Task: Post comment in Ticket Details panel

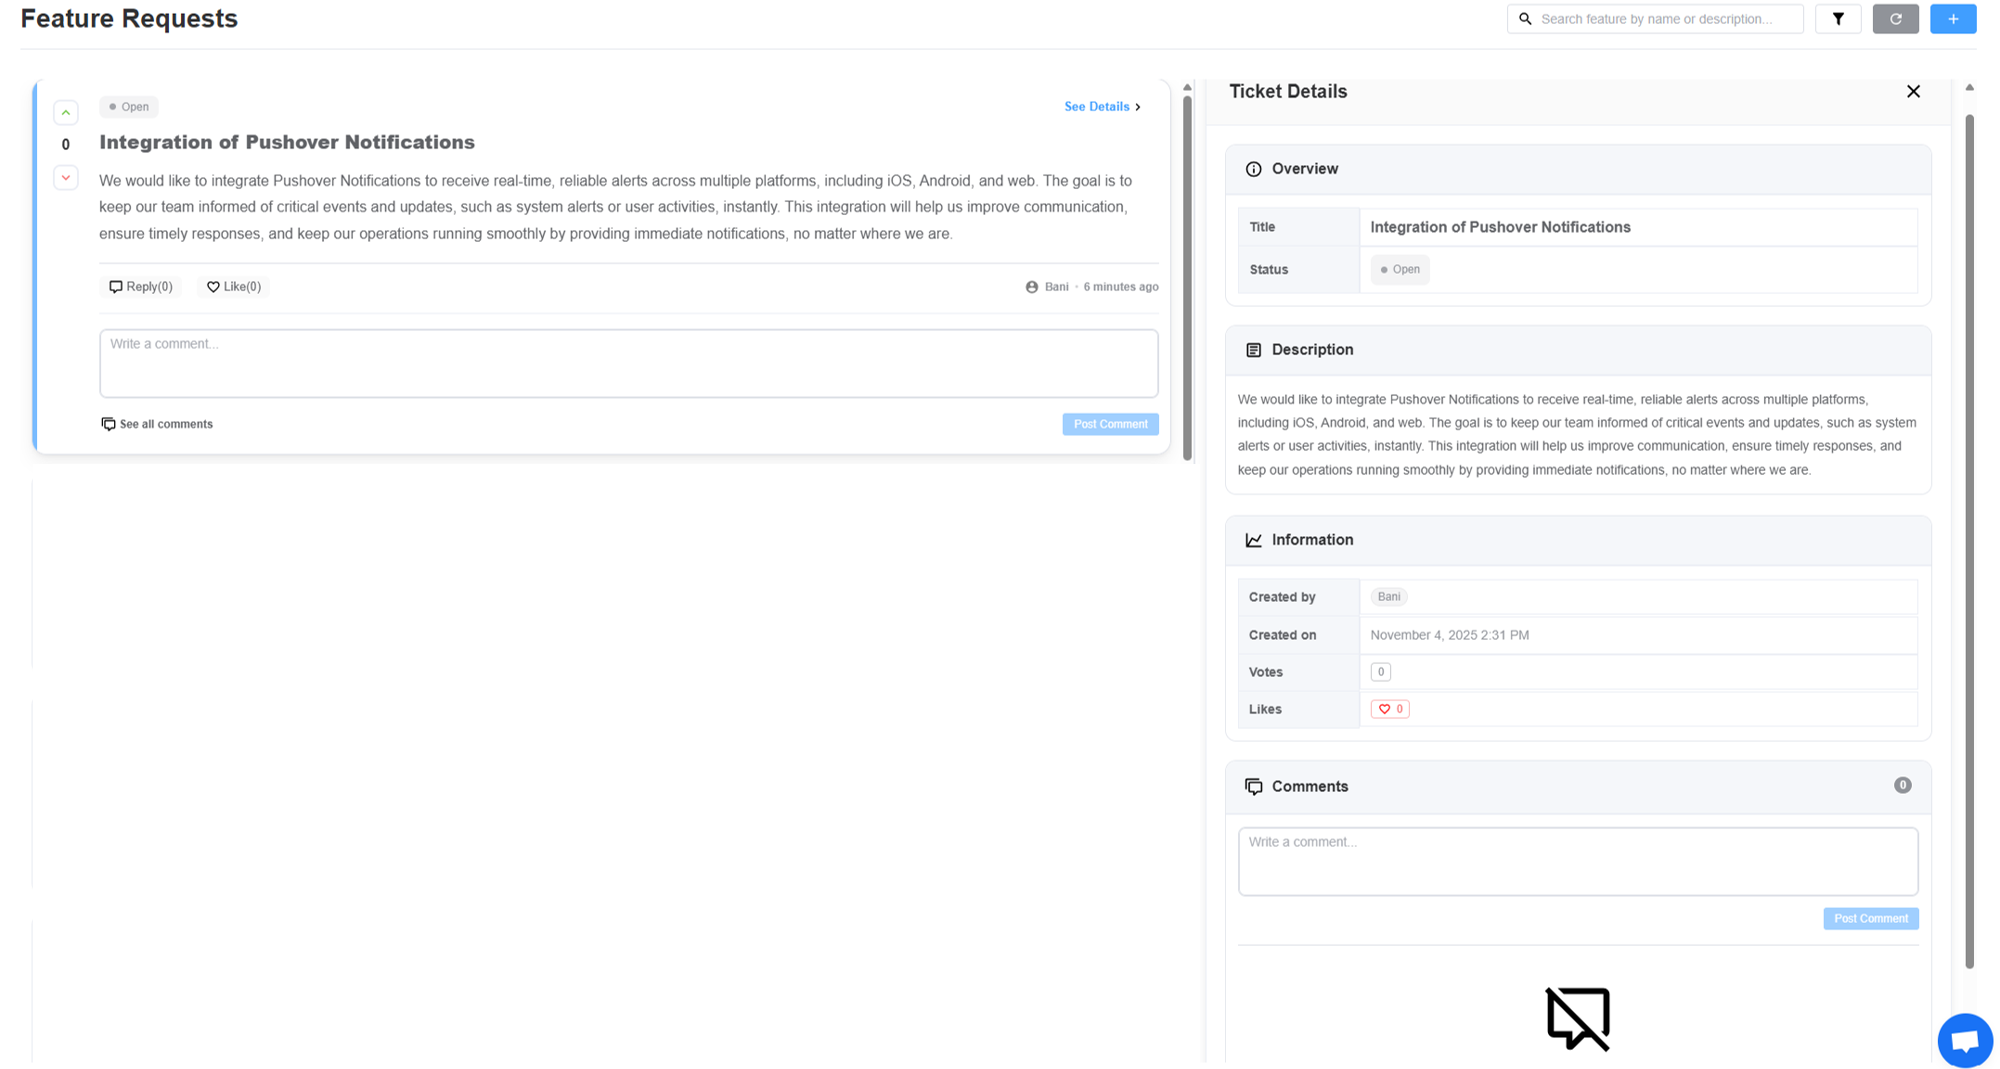Action: tap(1870, 919)
